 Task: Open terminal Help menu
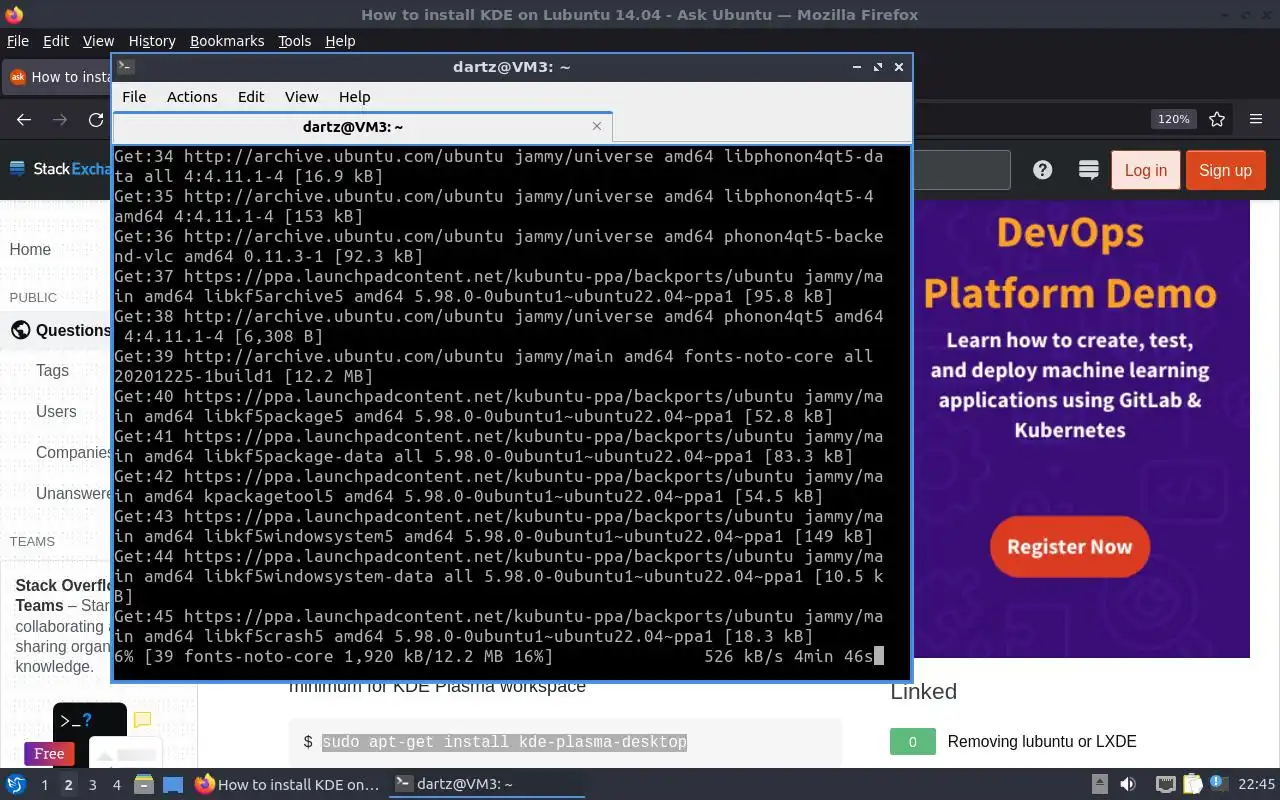355,97
